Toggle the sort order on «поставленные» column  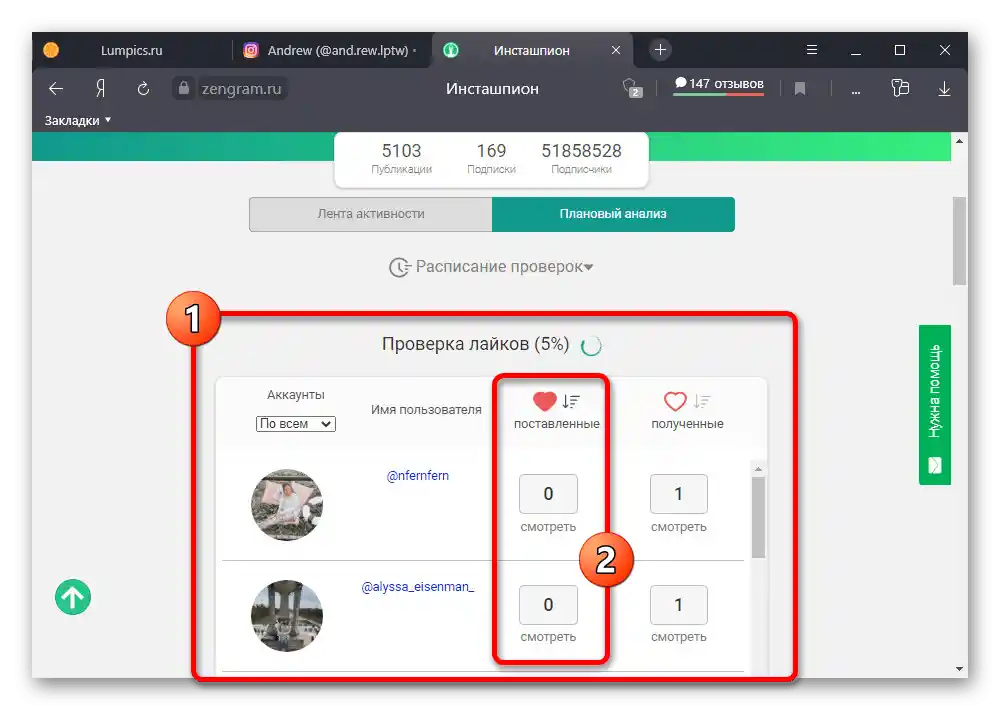570,400
